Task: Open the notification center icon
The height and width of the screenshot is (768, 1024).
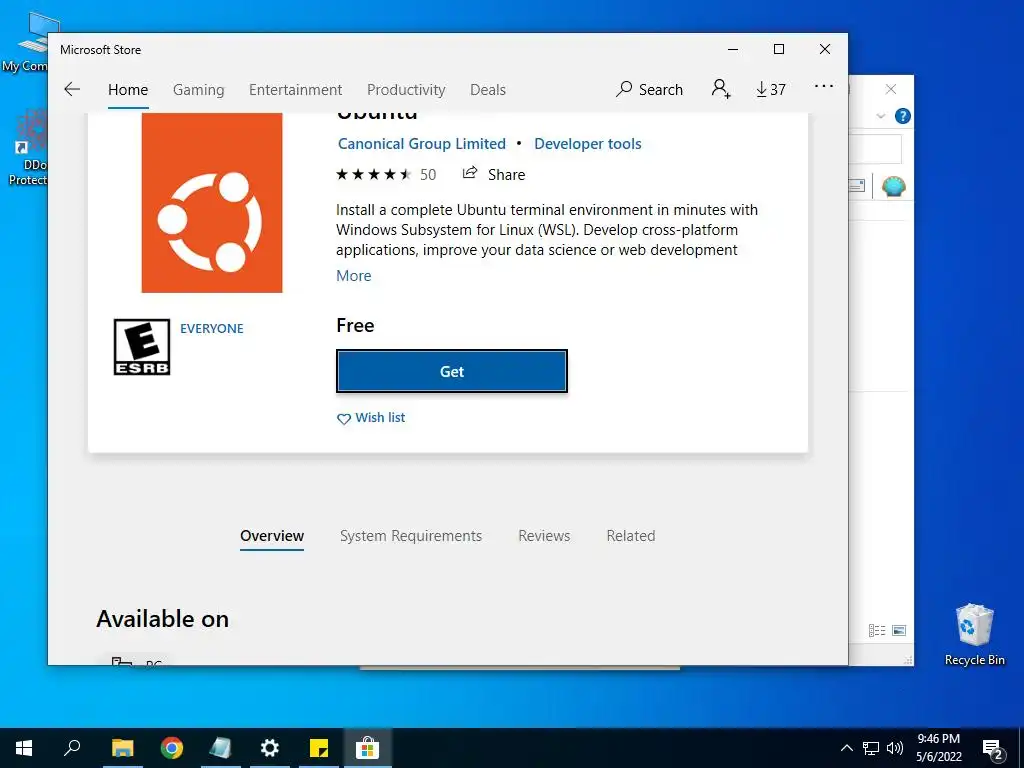Action: tap(993, 750)
